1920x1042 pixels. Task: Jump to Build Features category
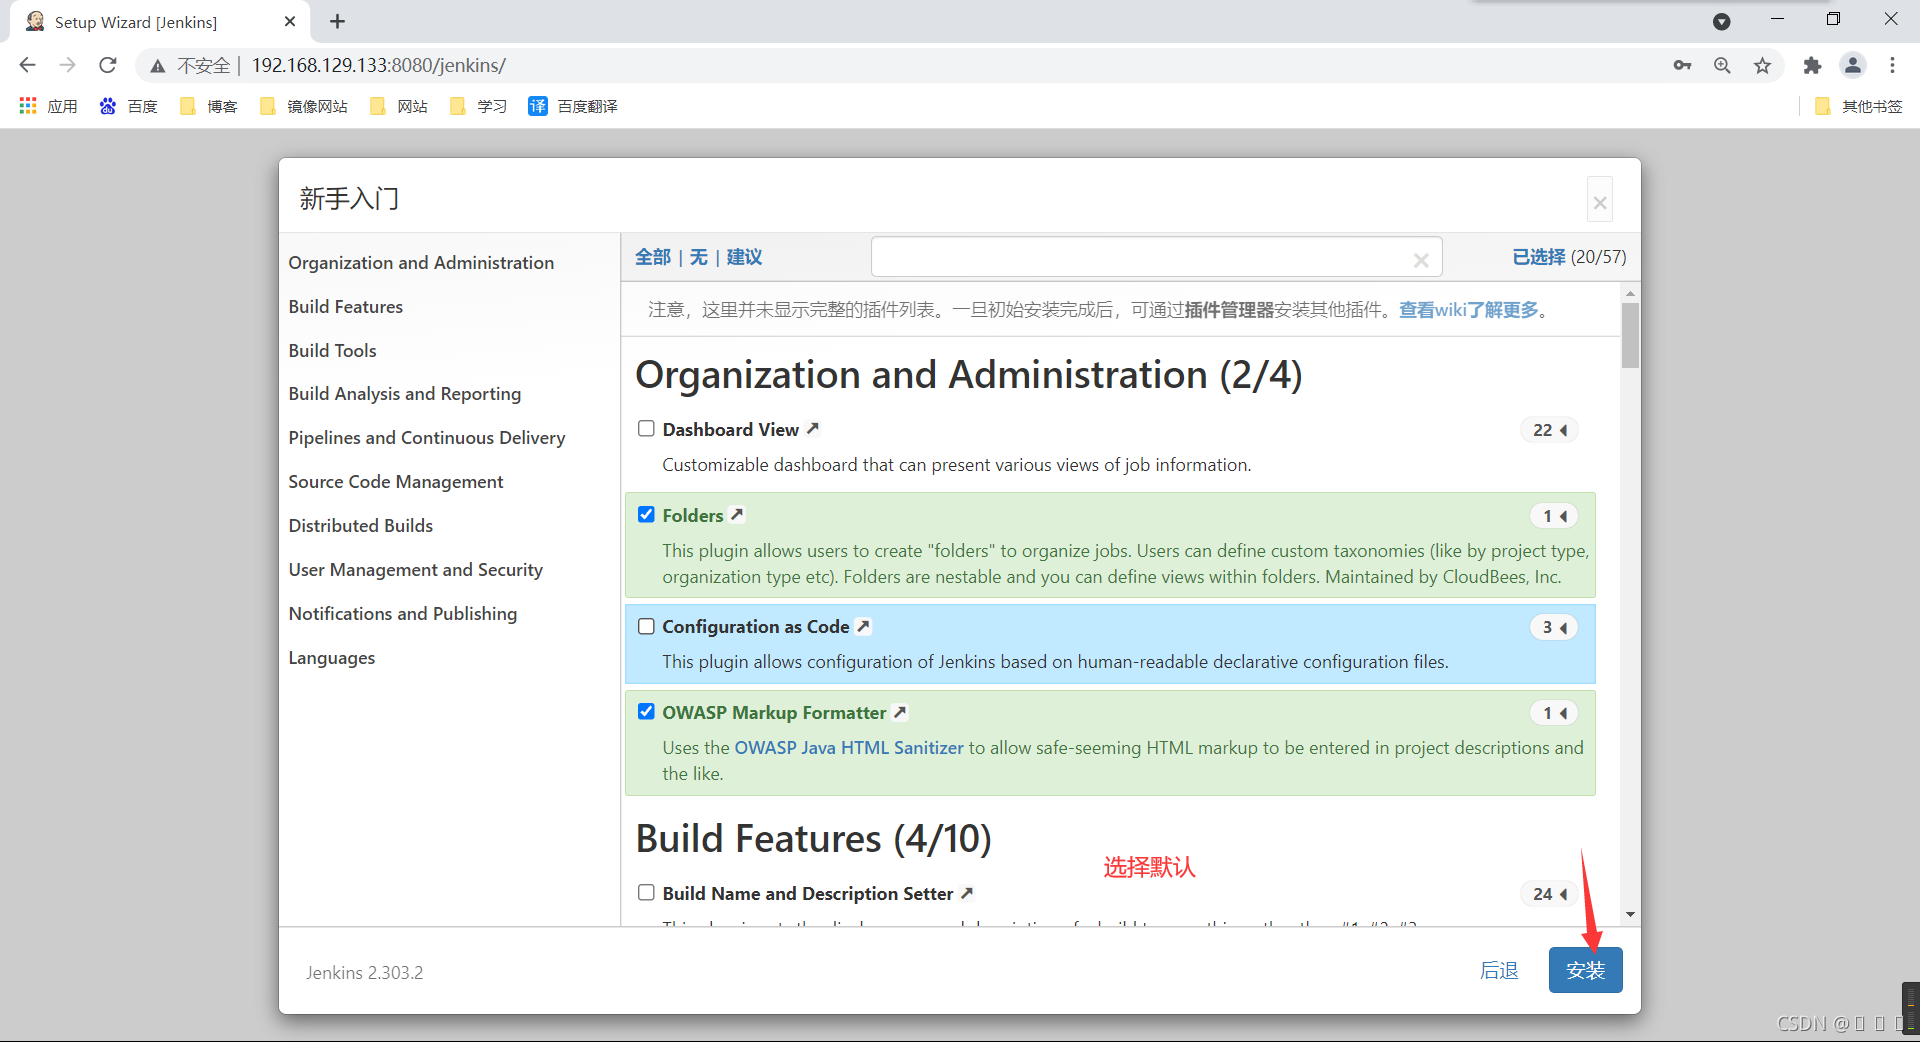[x=345, y=306]
